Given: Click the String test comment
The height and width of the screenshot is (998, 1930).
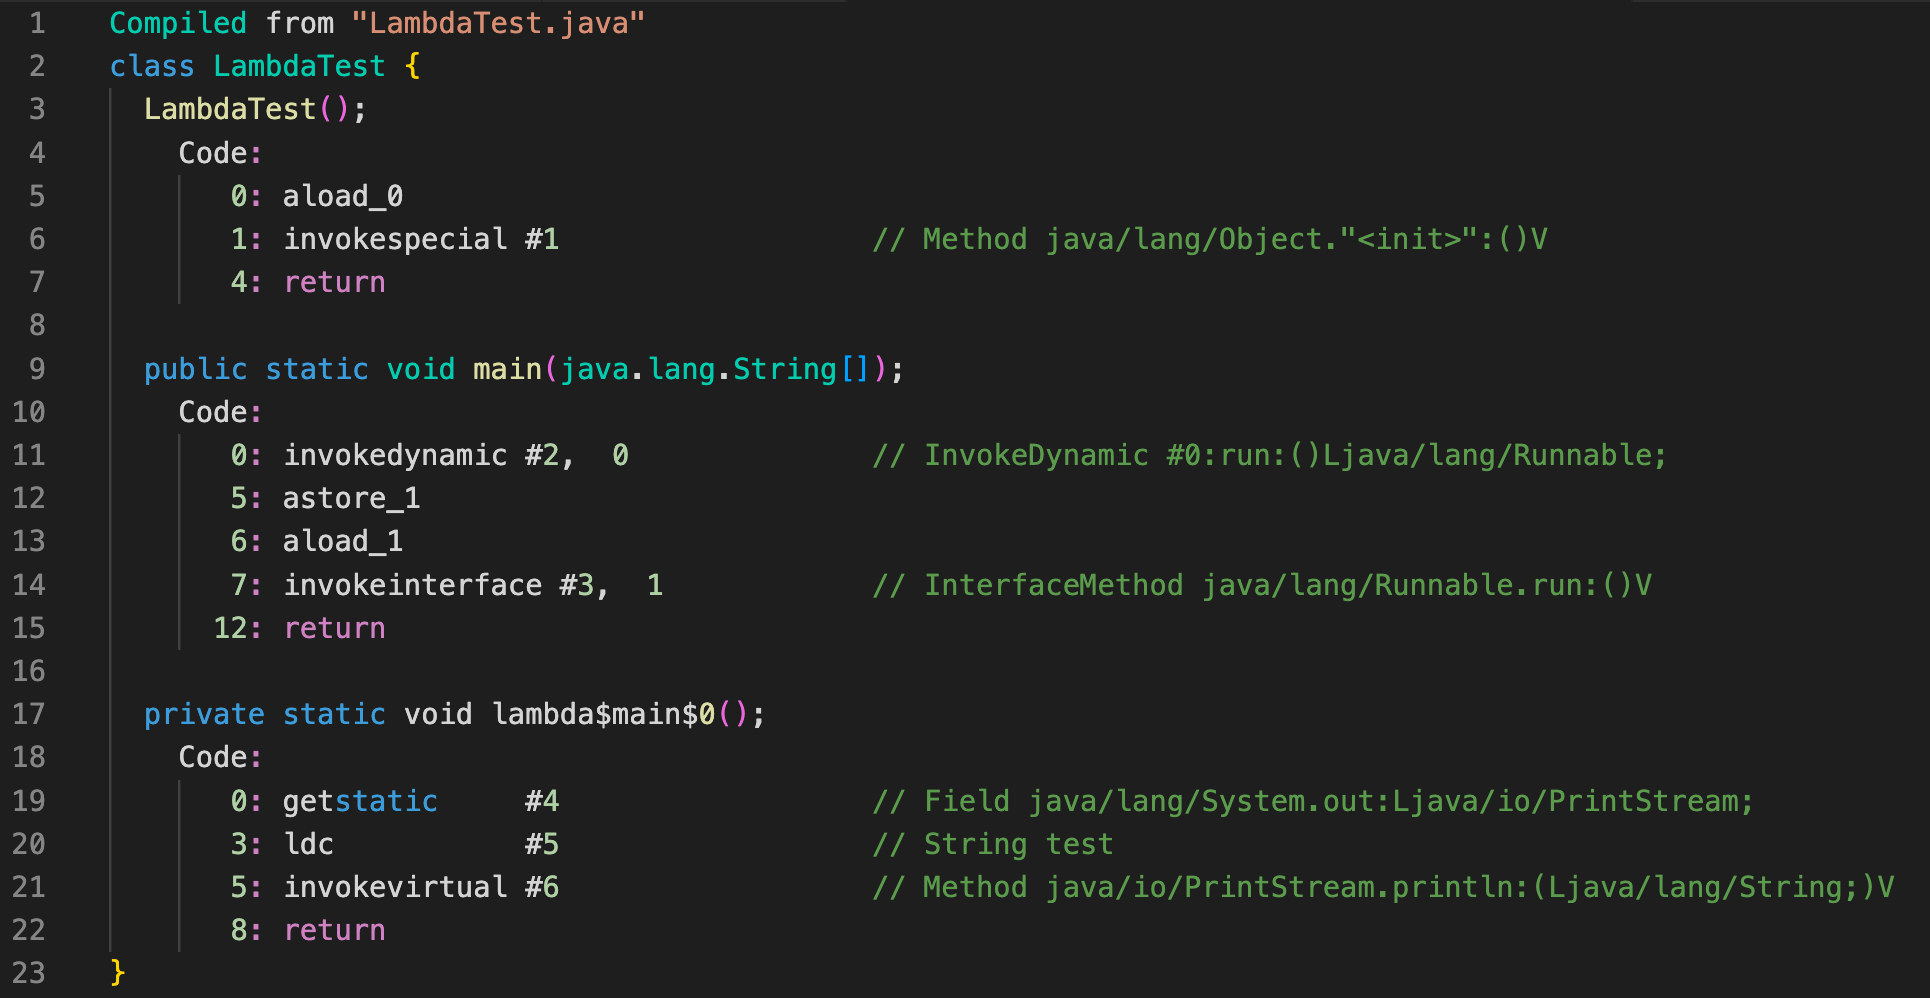Looking at the screenshot, I should pos(993,844).
